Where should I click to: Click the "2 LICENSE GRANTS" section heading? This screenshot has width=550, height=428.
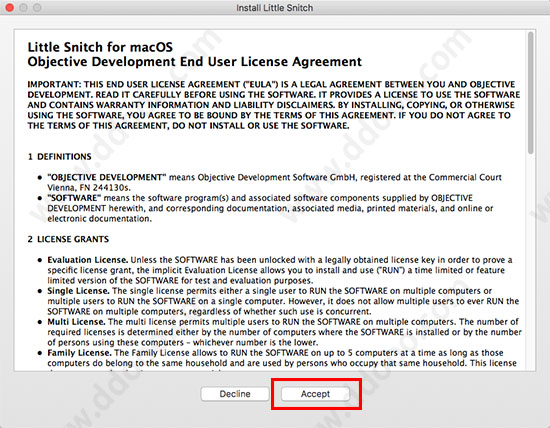tap(68, 239)
